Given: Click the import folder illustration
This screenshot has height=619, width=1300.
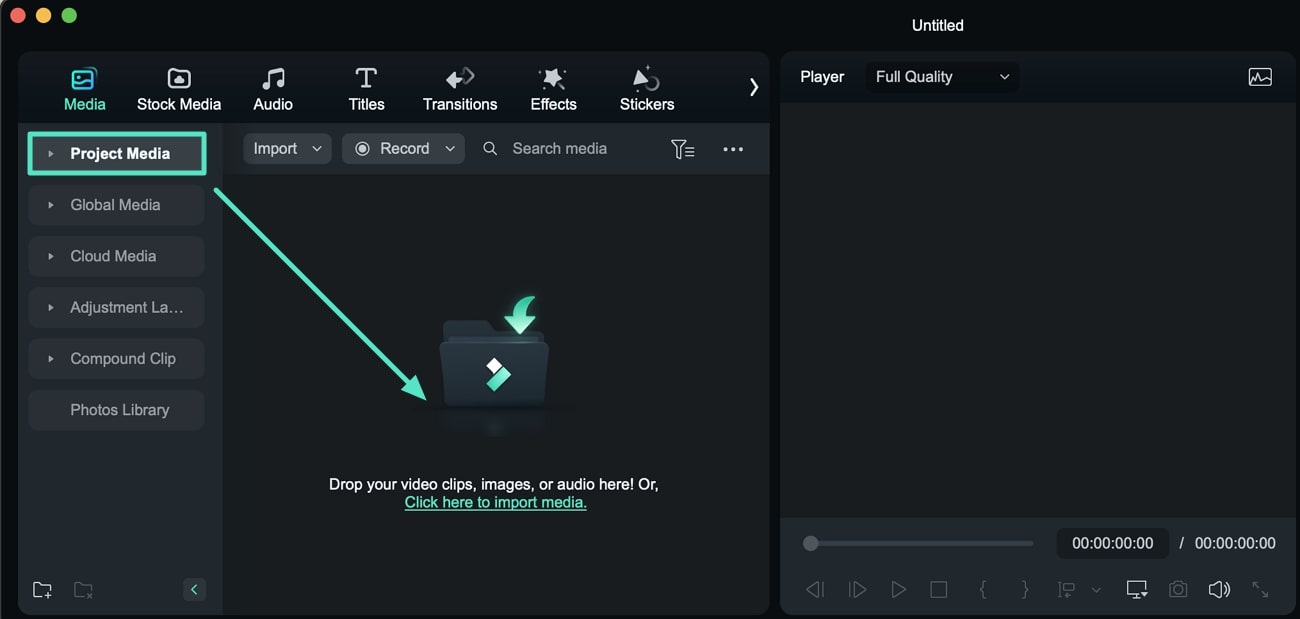Looking at the screenshot, I should tap(495, 350).
